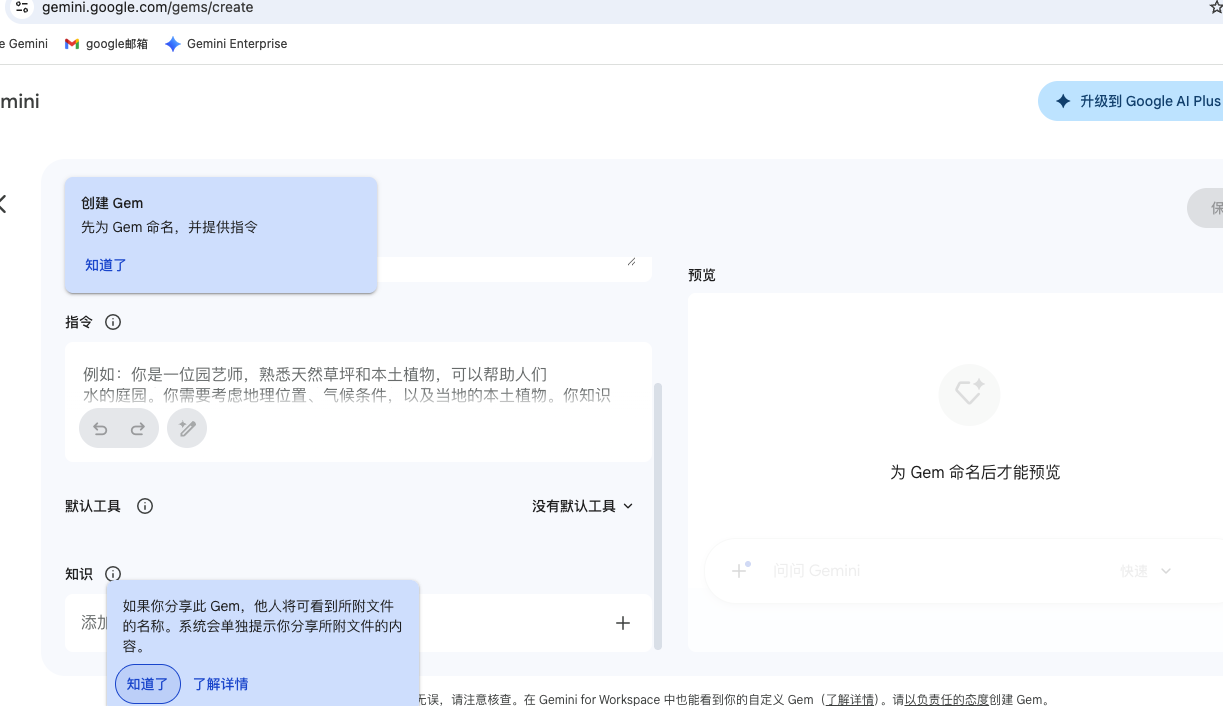Viewport: 1223px width, 706px height.
Task: Open the 没有默认工具 dropdown
Action: (583, 506)
